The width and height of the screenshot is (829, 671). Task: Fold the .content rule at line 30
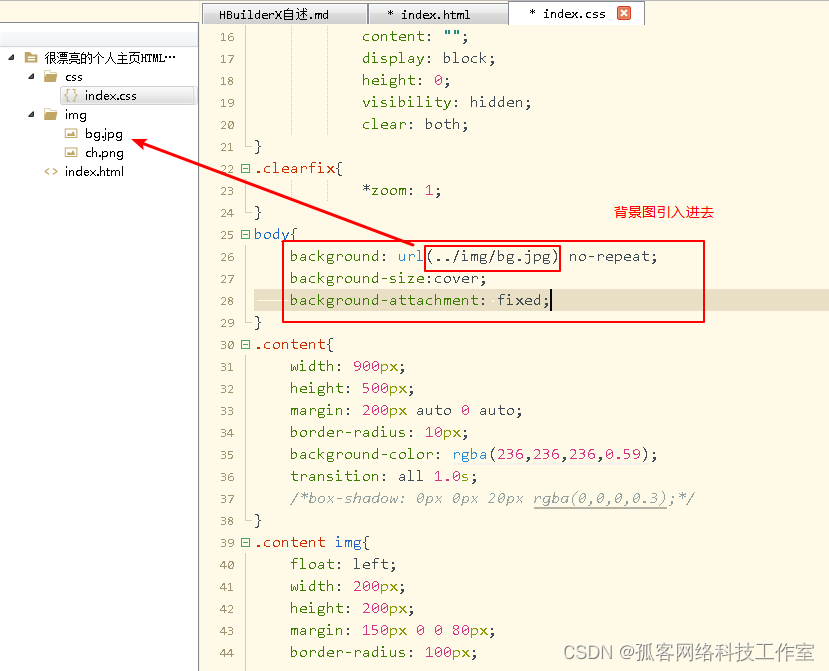point(245,344)
